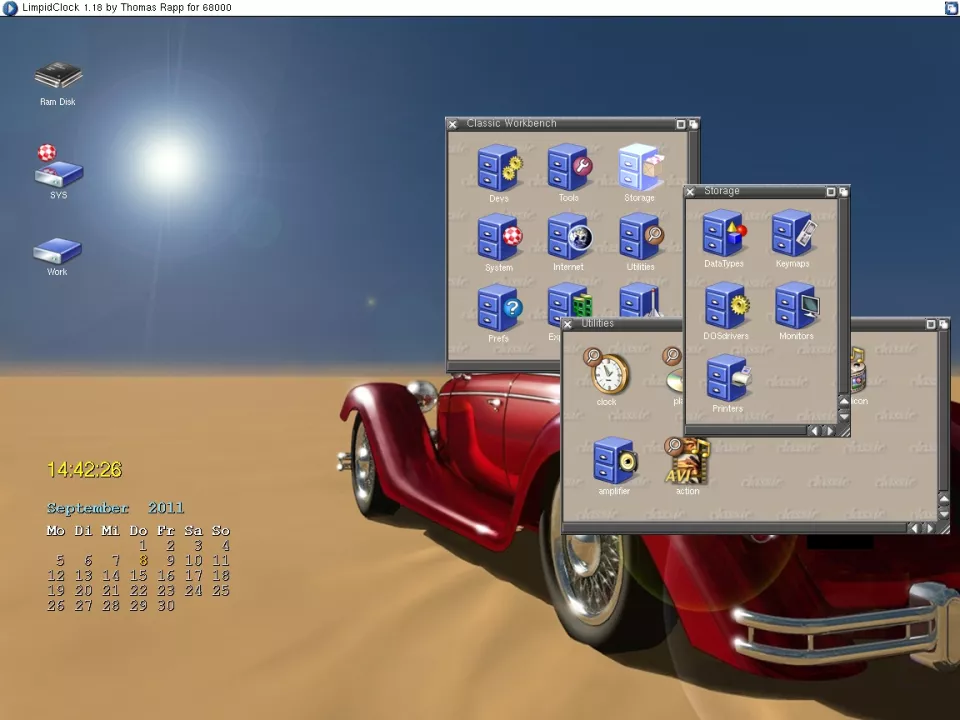The image size is (960, 720).
Task: Select the Prefs drawer icon
Action: tap(499, 308)
